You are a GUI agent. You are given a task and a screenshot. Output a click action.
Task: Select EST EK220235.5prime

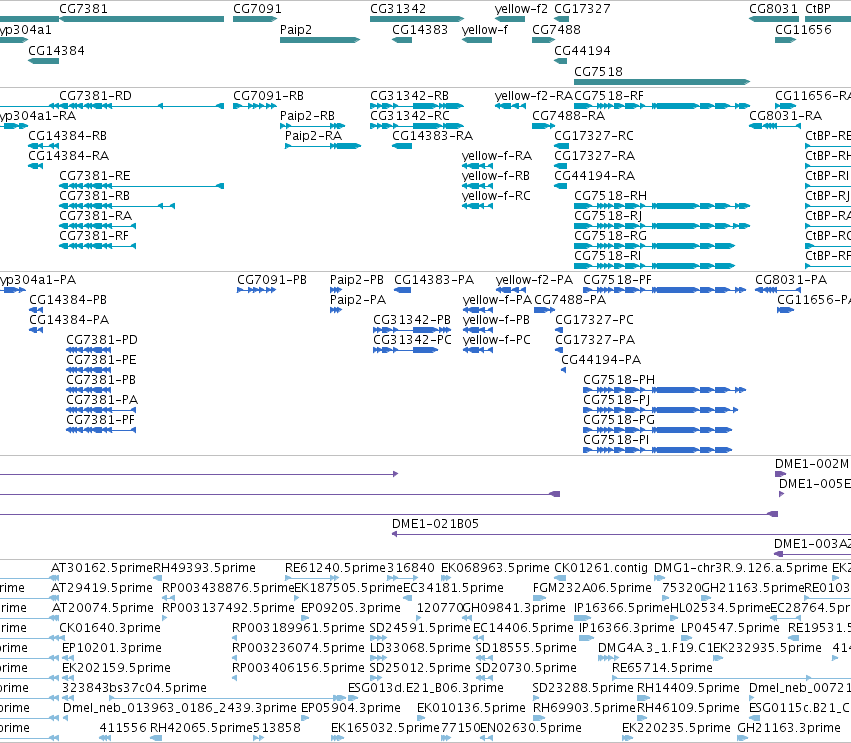coord(676,728)
